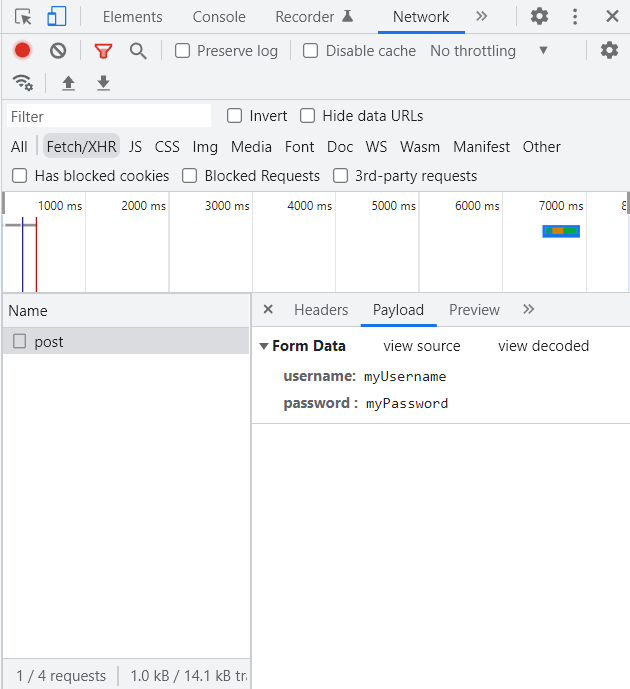
Task: Collapse the Form Data section
Action: [264, 346]
